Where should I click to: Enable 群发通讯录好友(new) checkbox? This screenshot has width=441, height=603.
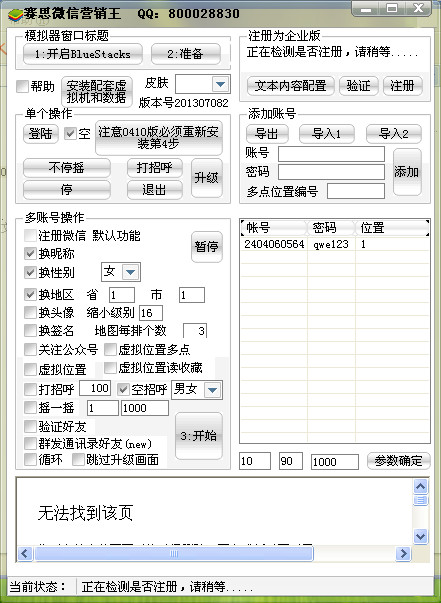coord(30,443)
